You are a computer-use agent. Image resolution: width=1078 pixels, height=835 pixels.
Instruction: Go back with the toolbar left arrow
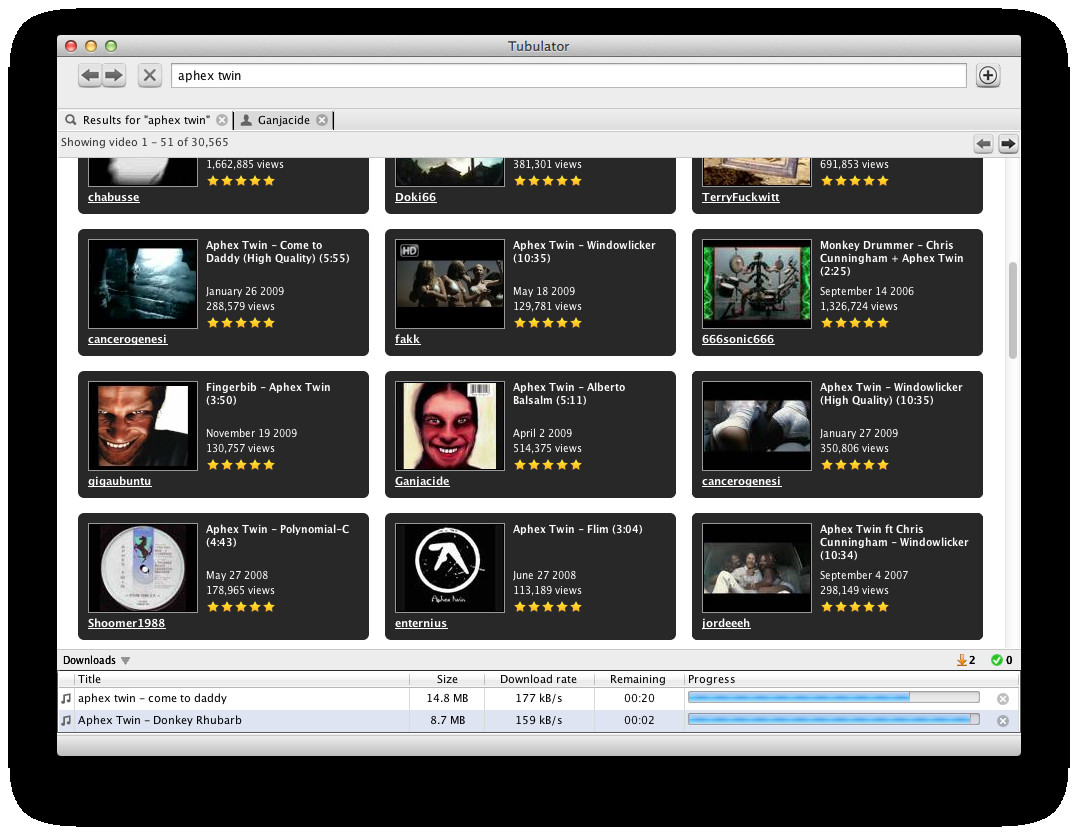click(90, 75)
